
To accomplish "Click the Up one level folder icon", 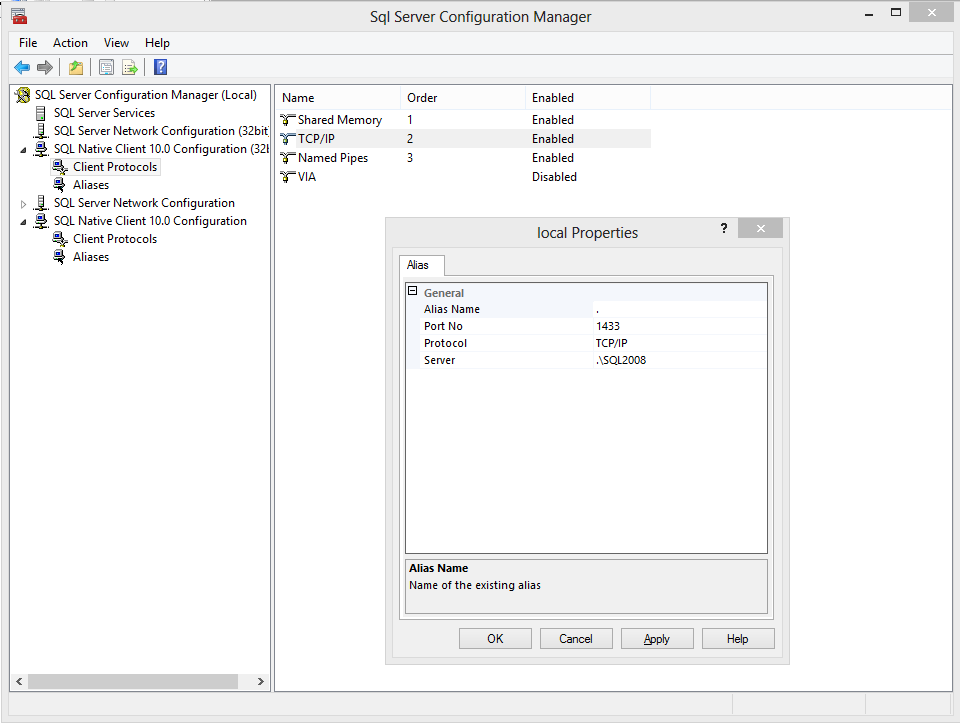I will coord(76,67).
